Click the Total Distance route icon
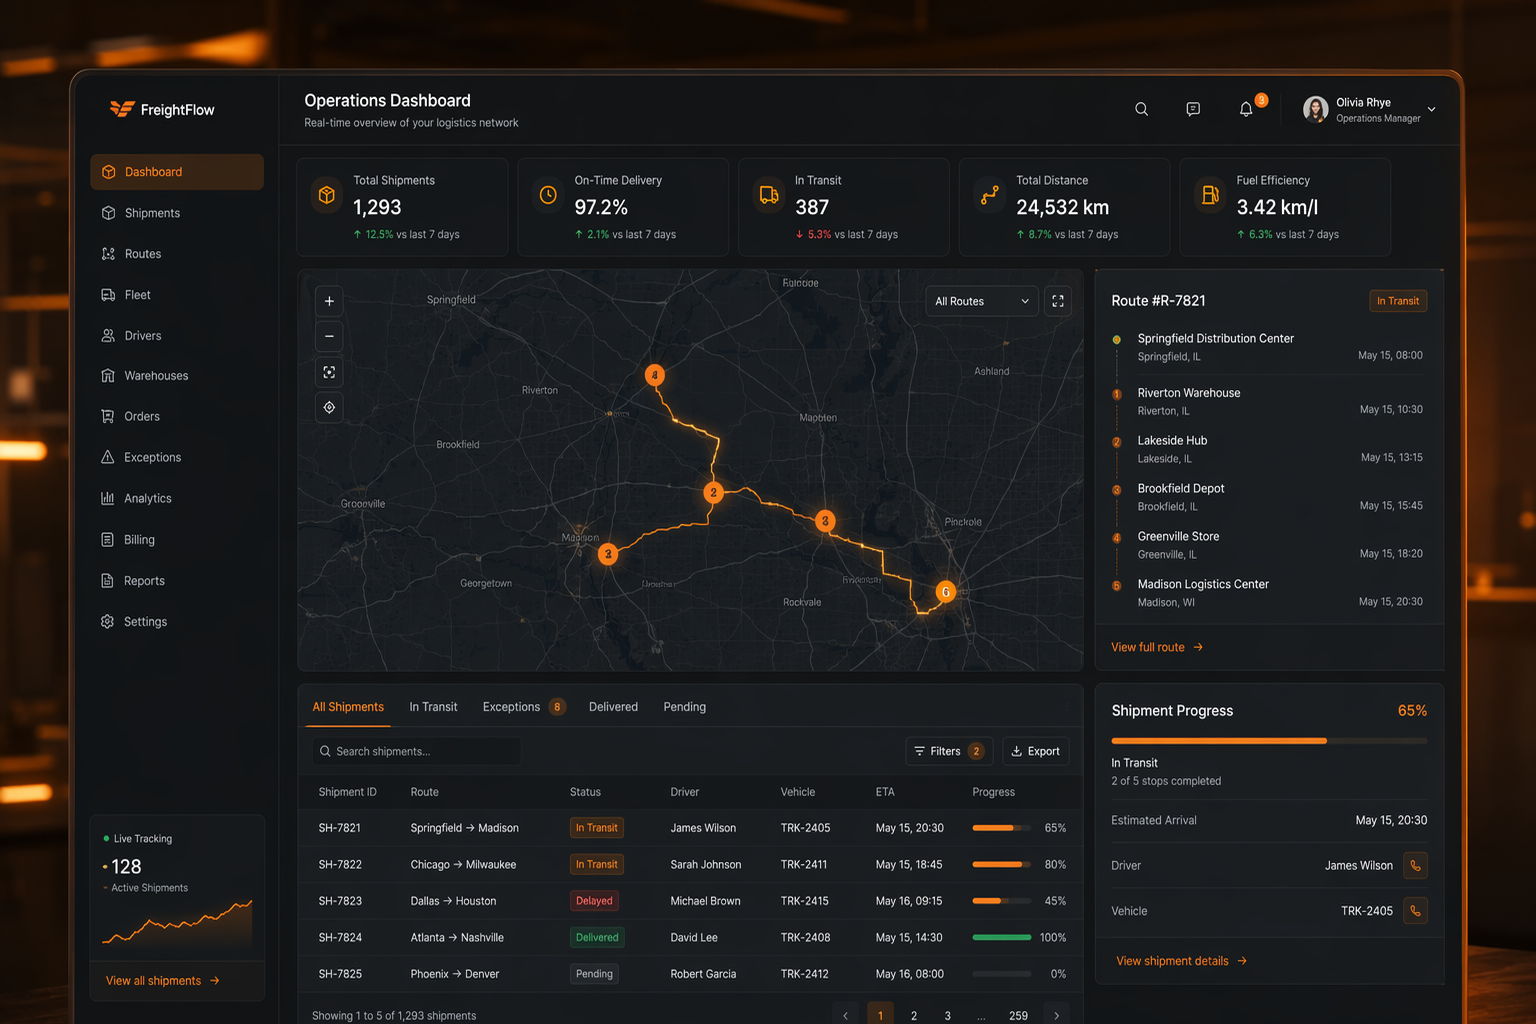The height and width of the screenshot is (1024, 1536). (x=990, y=195)
